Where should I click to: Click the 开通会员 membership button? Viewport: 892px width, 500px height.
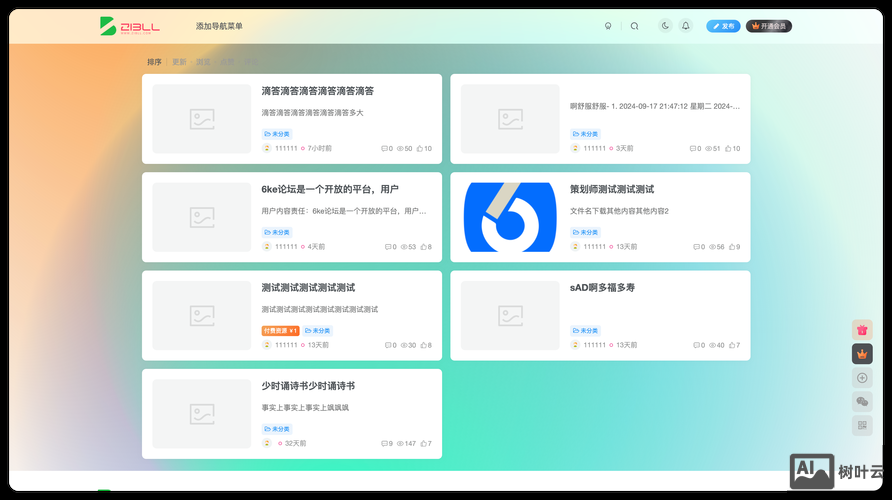(x=769, y=26)
